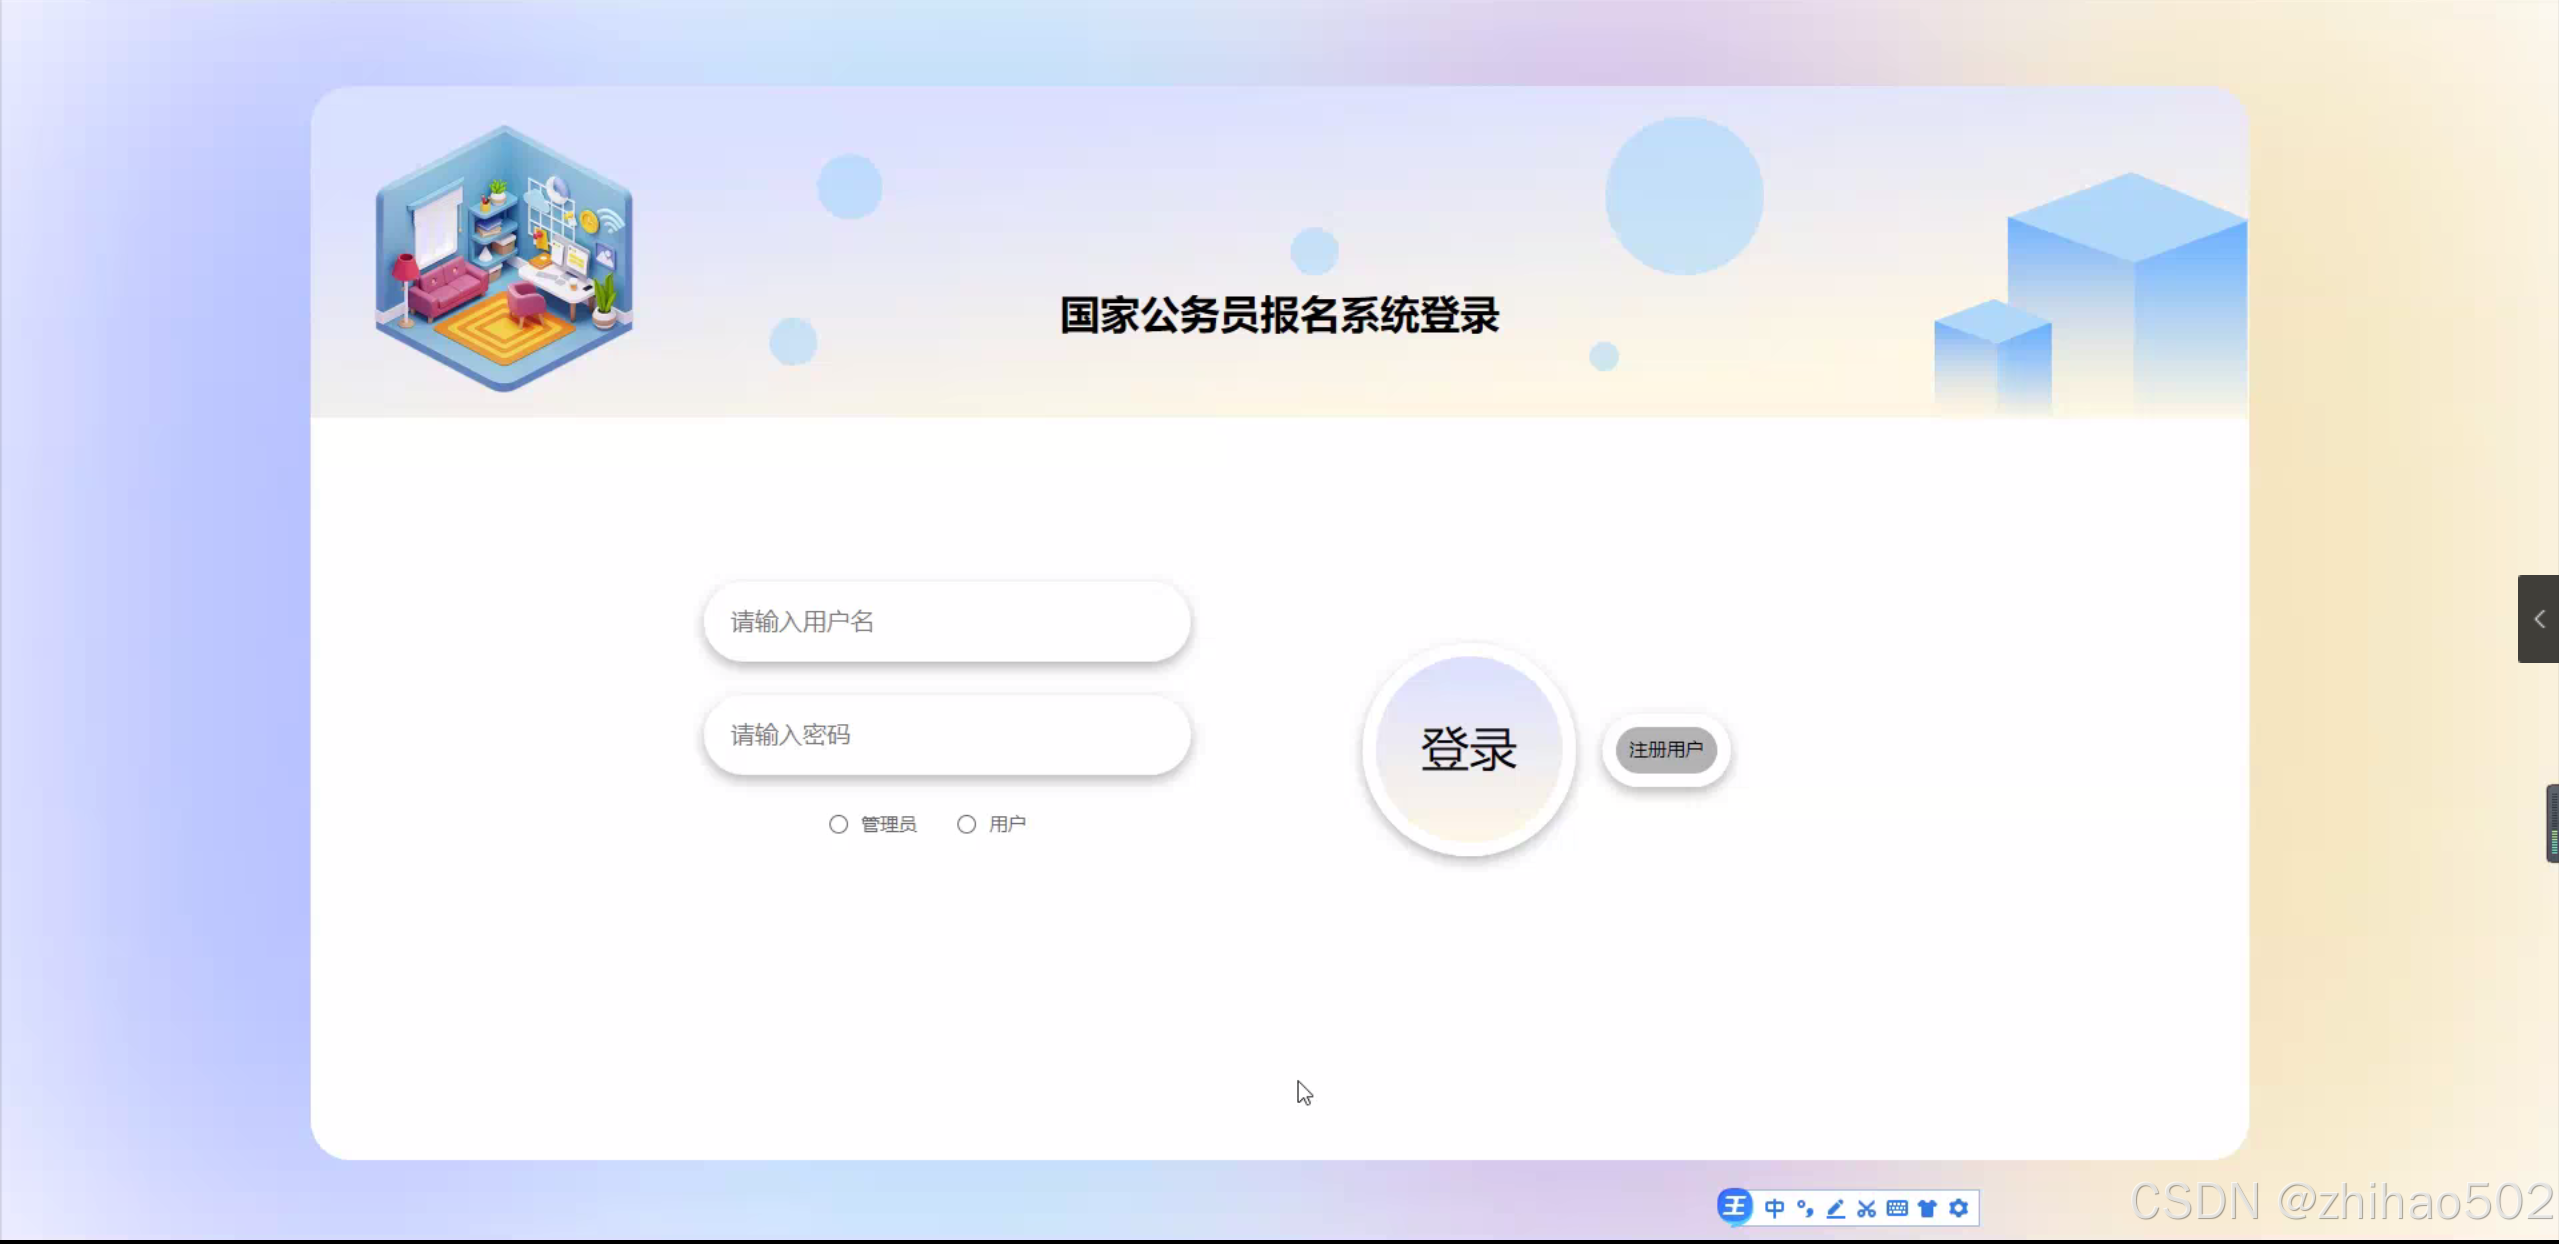Click the small dark widget at right edge
The height and width of the screenshot is (1244, 2559).
point(2552,823)
